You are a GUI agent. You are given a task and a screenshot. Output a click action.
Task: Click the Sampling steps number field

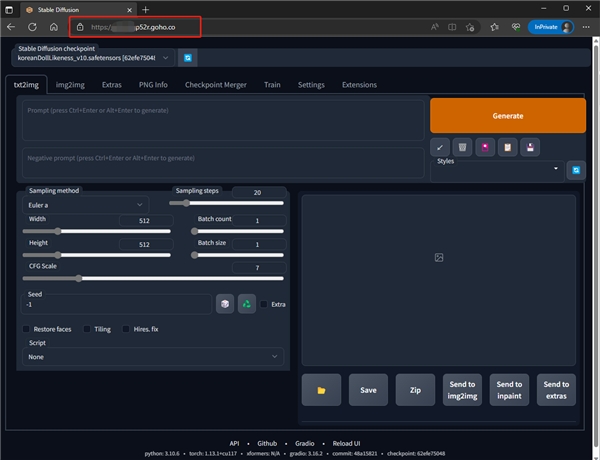259,192
